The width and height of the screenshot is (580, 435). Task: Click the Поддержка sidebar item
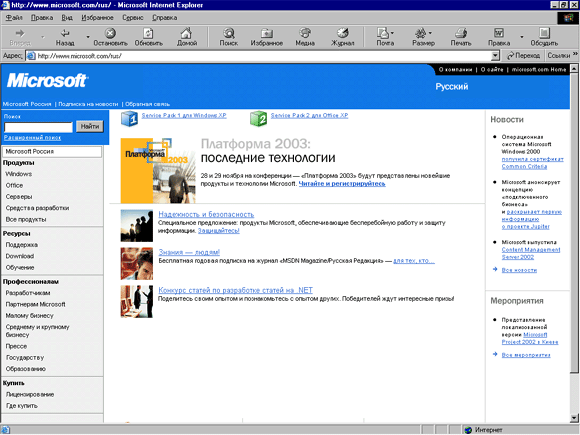click(21, 245)
